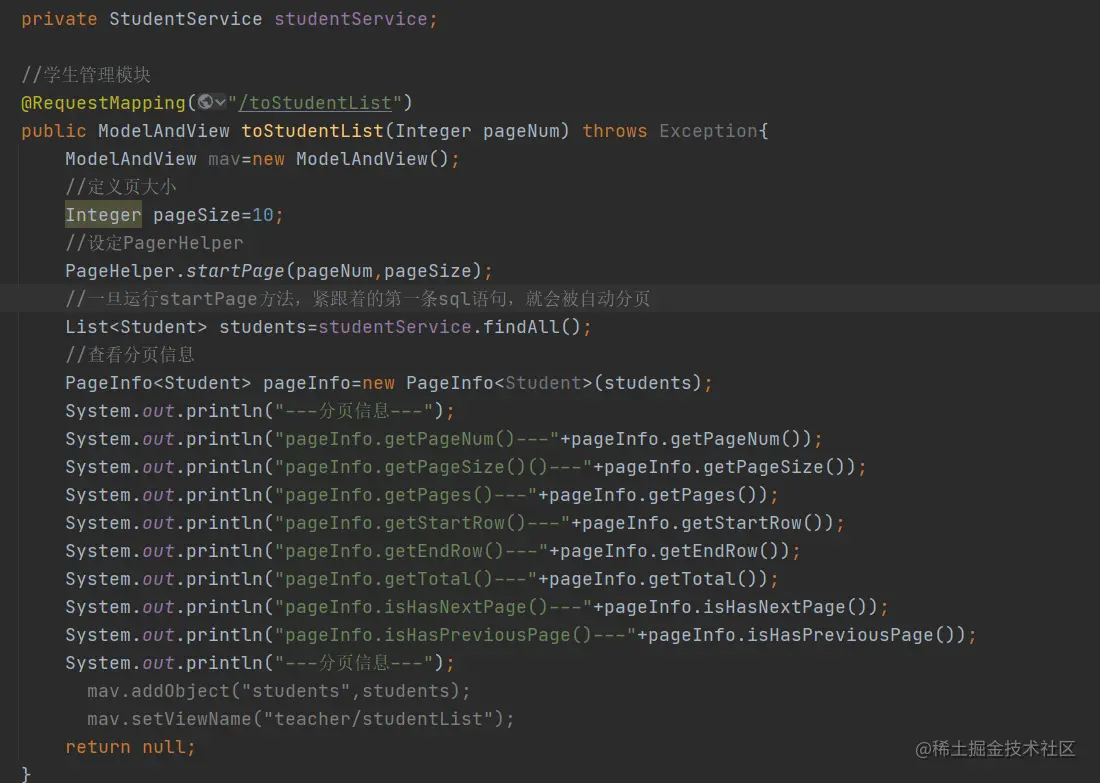The width and height of the screenshot is (1100, 783).
Task: Click the "---分页信息---" println just above mav.addObject
Action: coord(260,663)
